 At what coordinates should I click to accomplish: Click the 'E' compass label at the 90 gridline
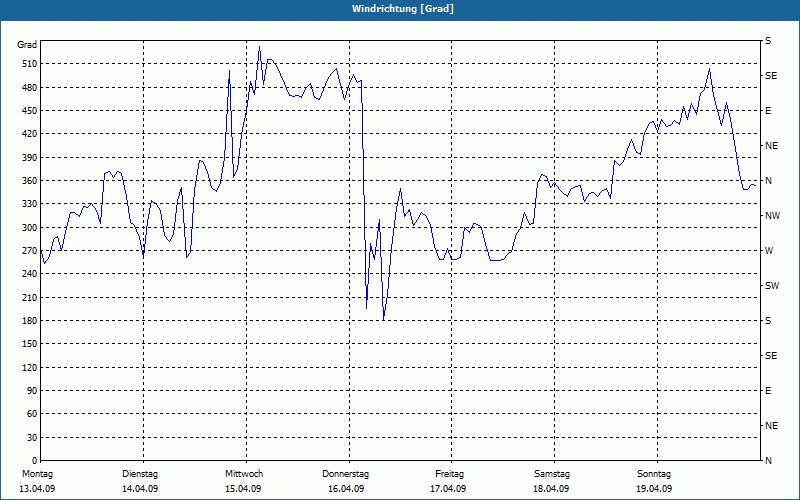[768, 391]
